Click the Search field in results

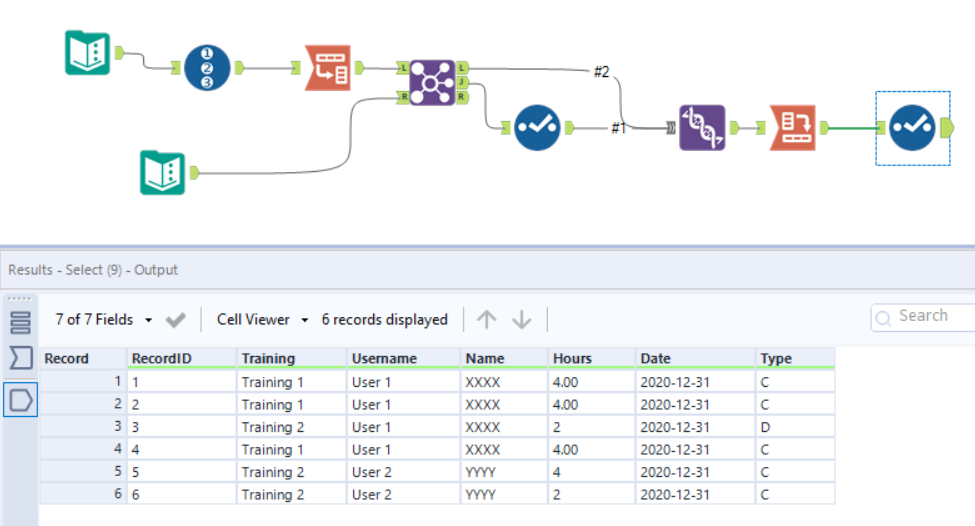tap(923, 316)
